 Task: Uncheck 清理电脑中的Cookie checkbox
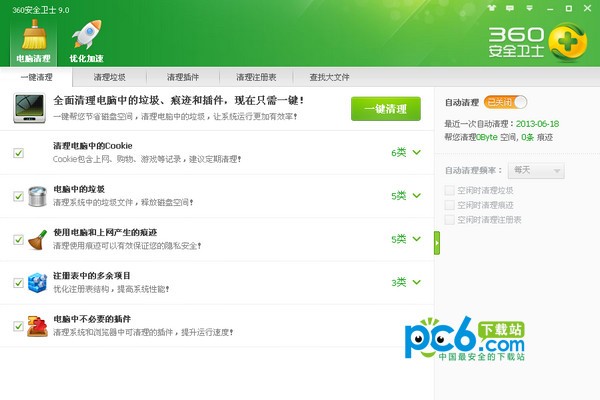(x=18, y=153)
